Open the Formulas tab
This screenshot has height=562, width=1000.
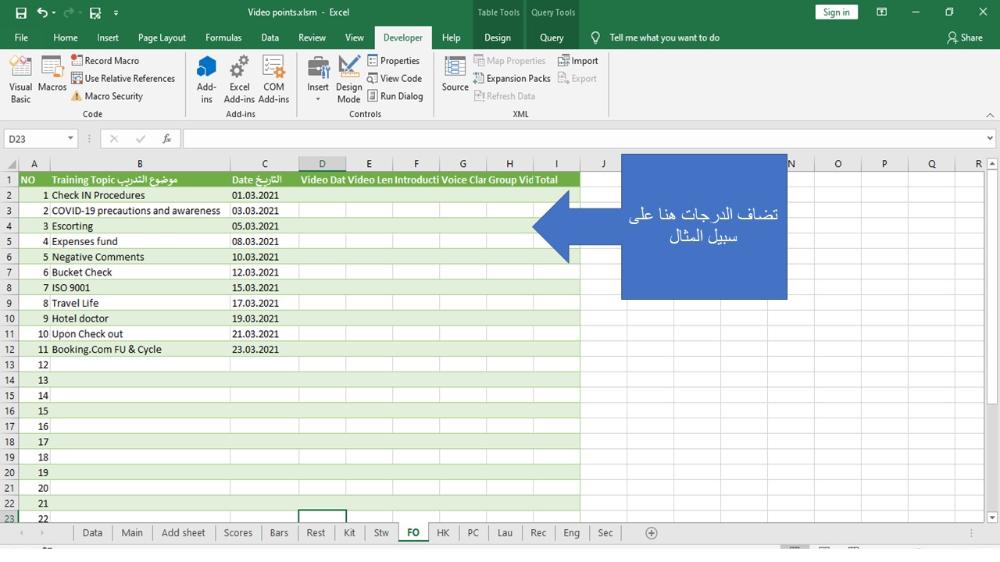tap(223, 38)
